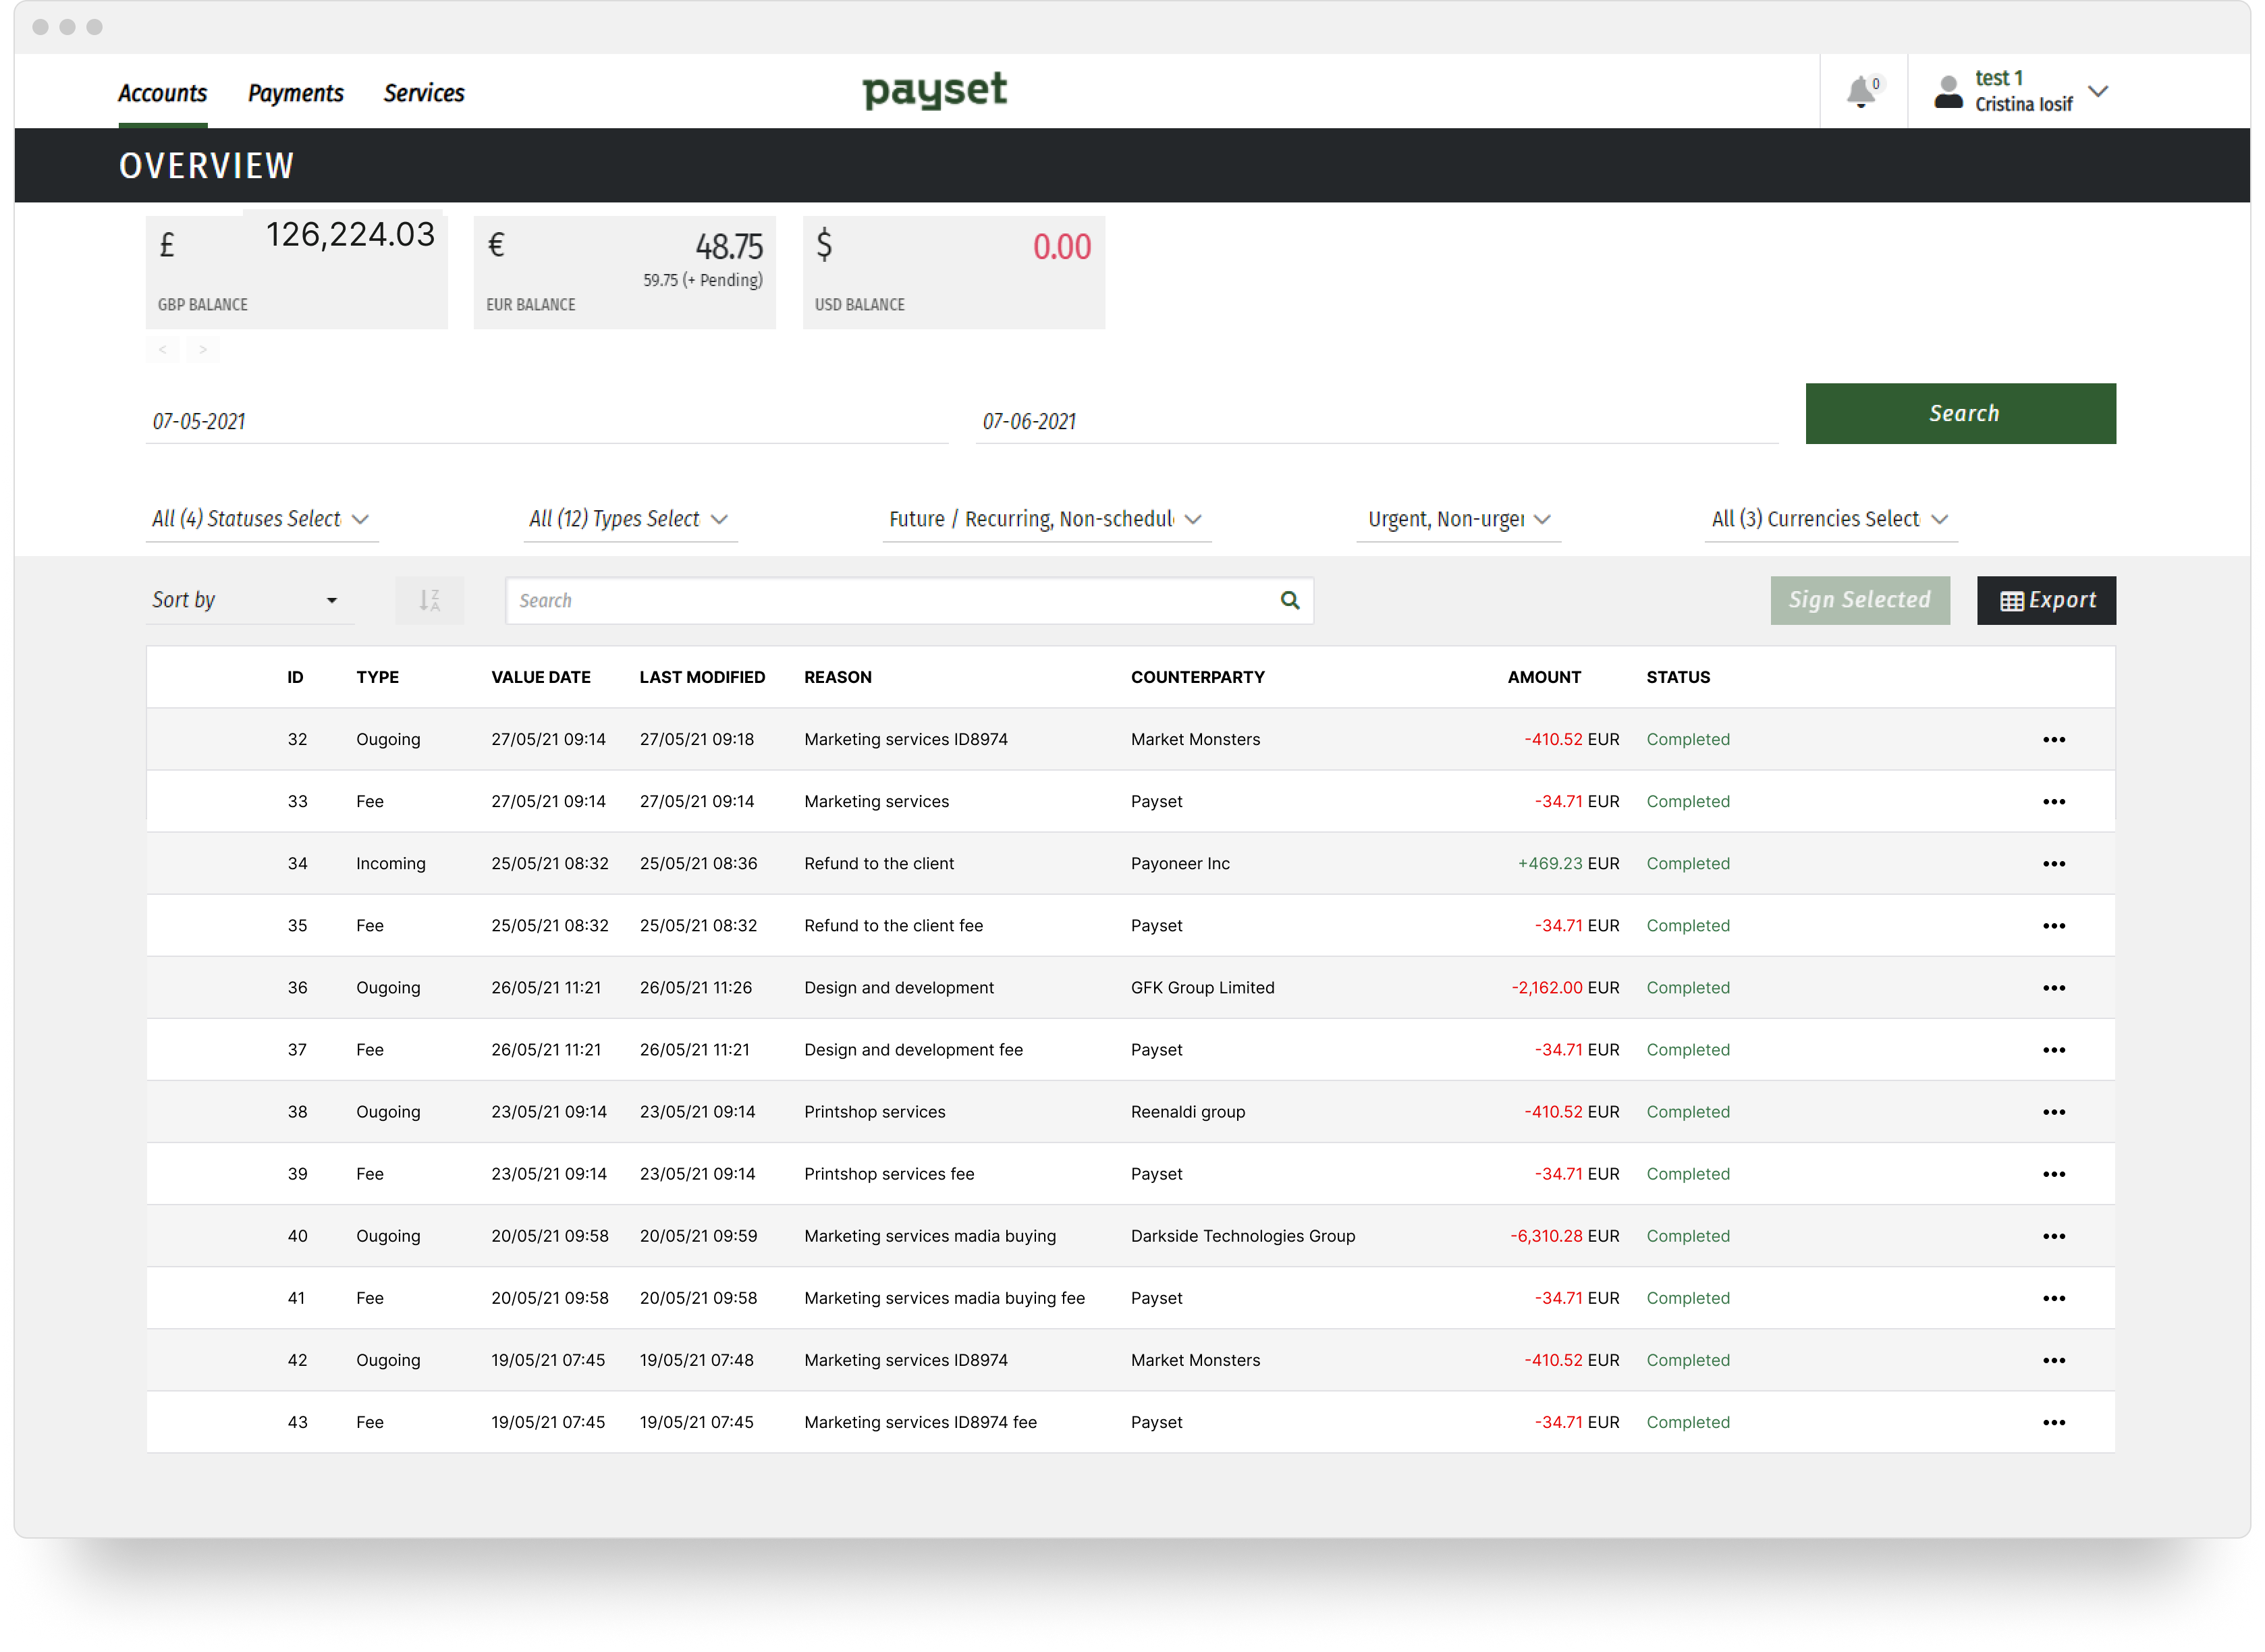Click reason Refund to the client fee
Viewport: 2265px width, 1652px height.
click(893, 925)
